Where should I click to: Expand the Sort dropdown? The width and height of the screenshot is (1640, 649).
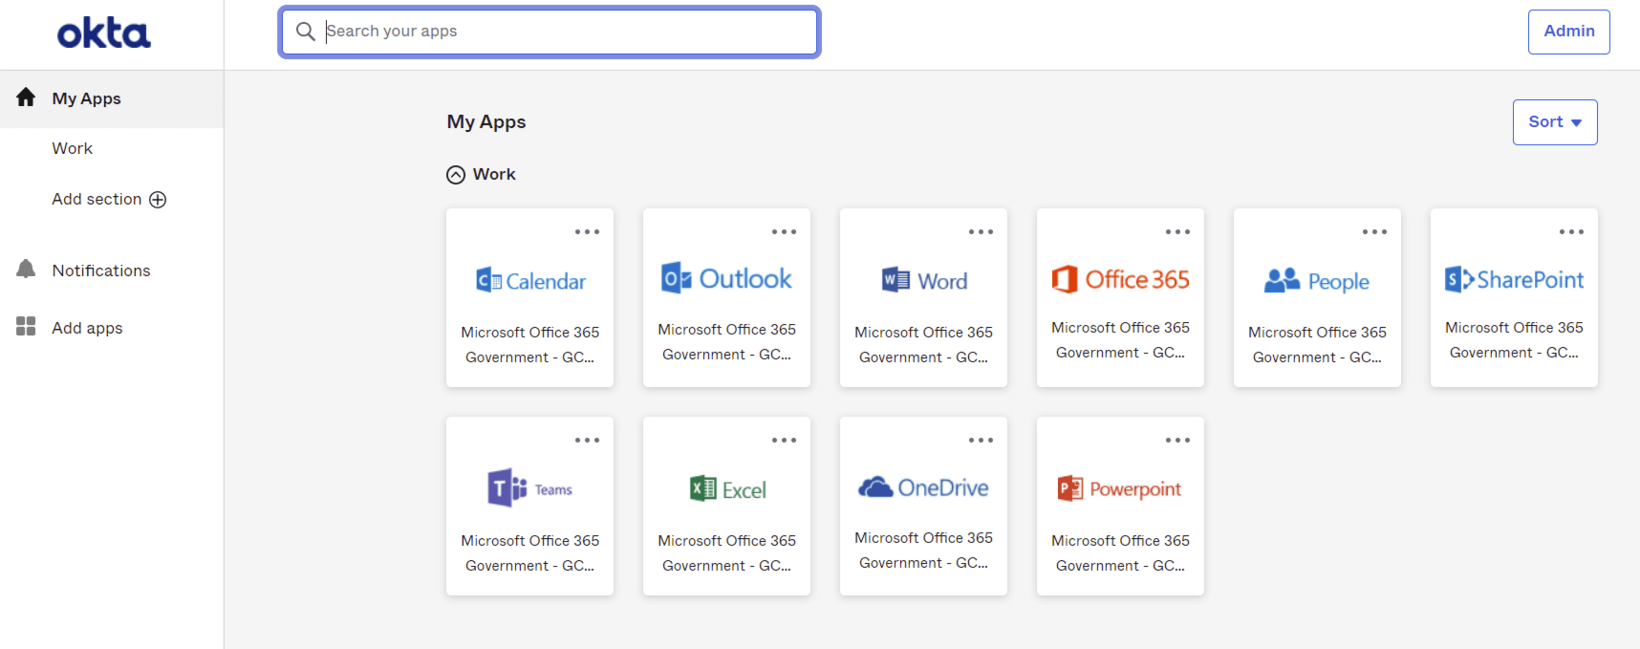[x=1554, y=122]
